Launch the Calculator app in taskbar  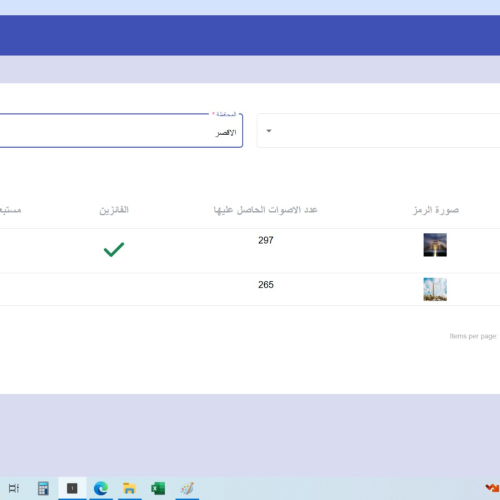[43, 488]
